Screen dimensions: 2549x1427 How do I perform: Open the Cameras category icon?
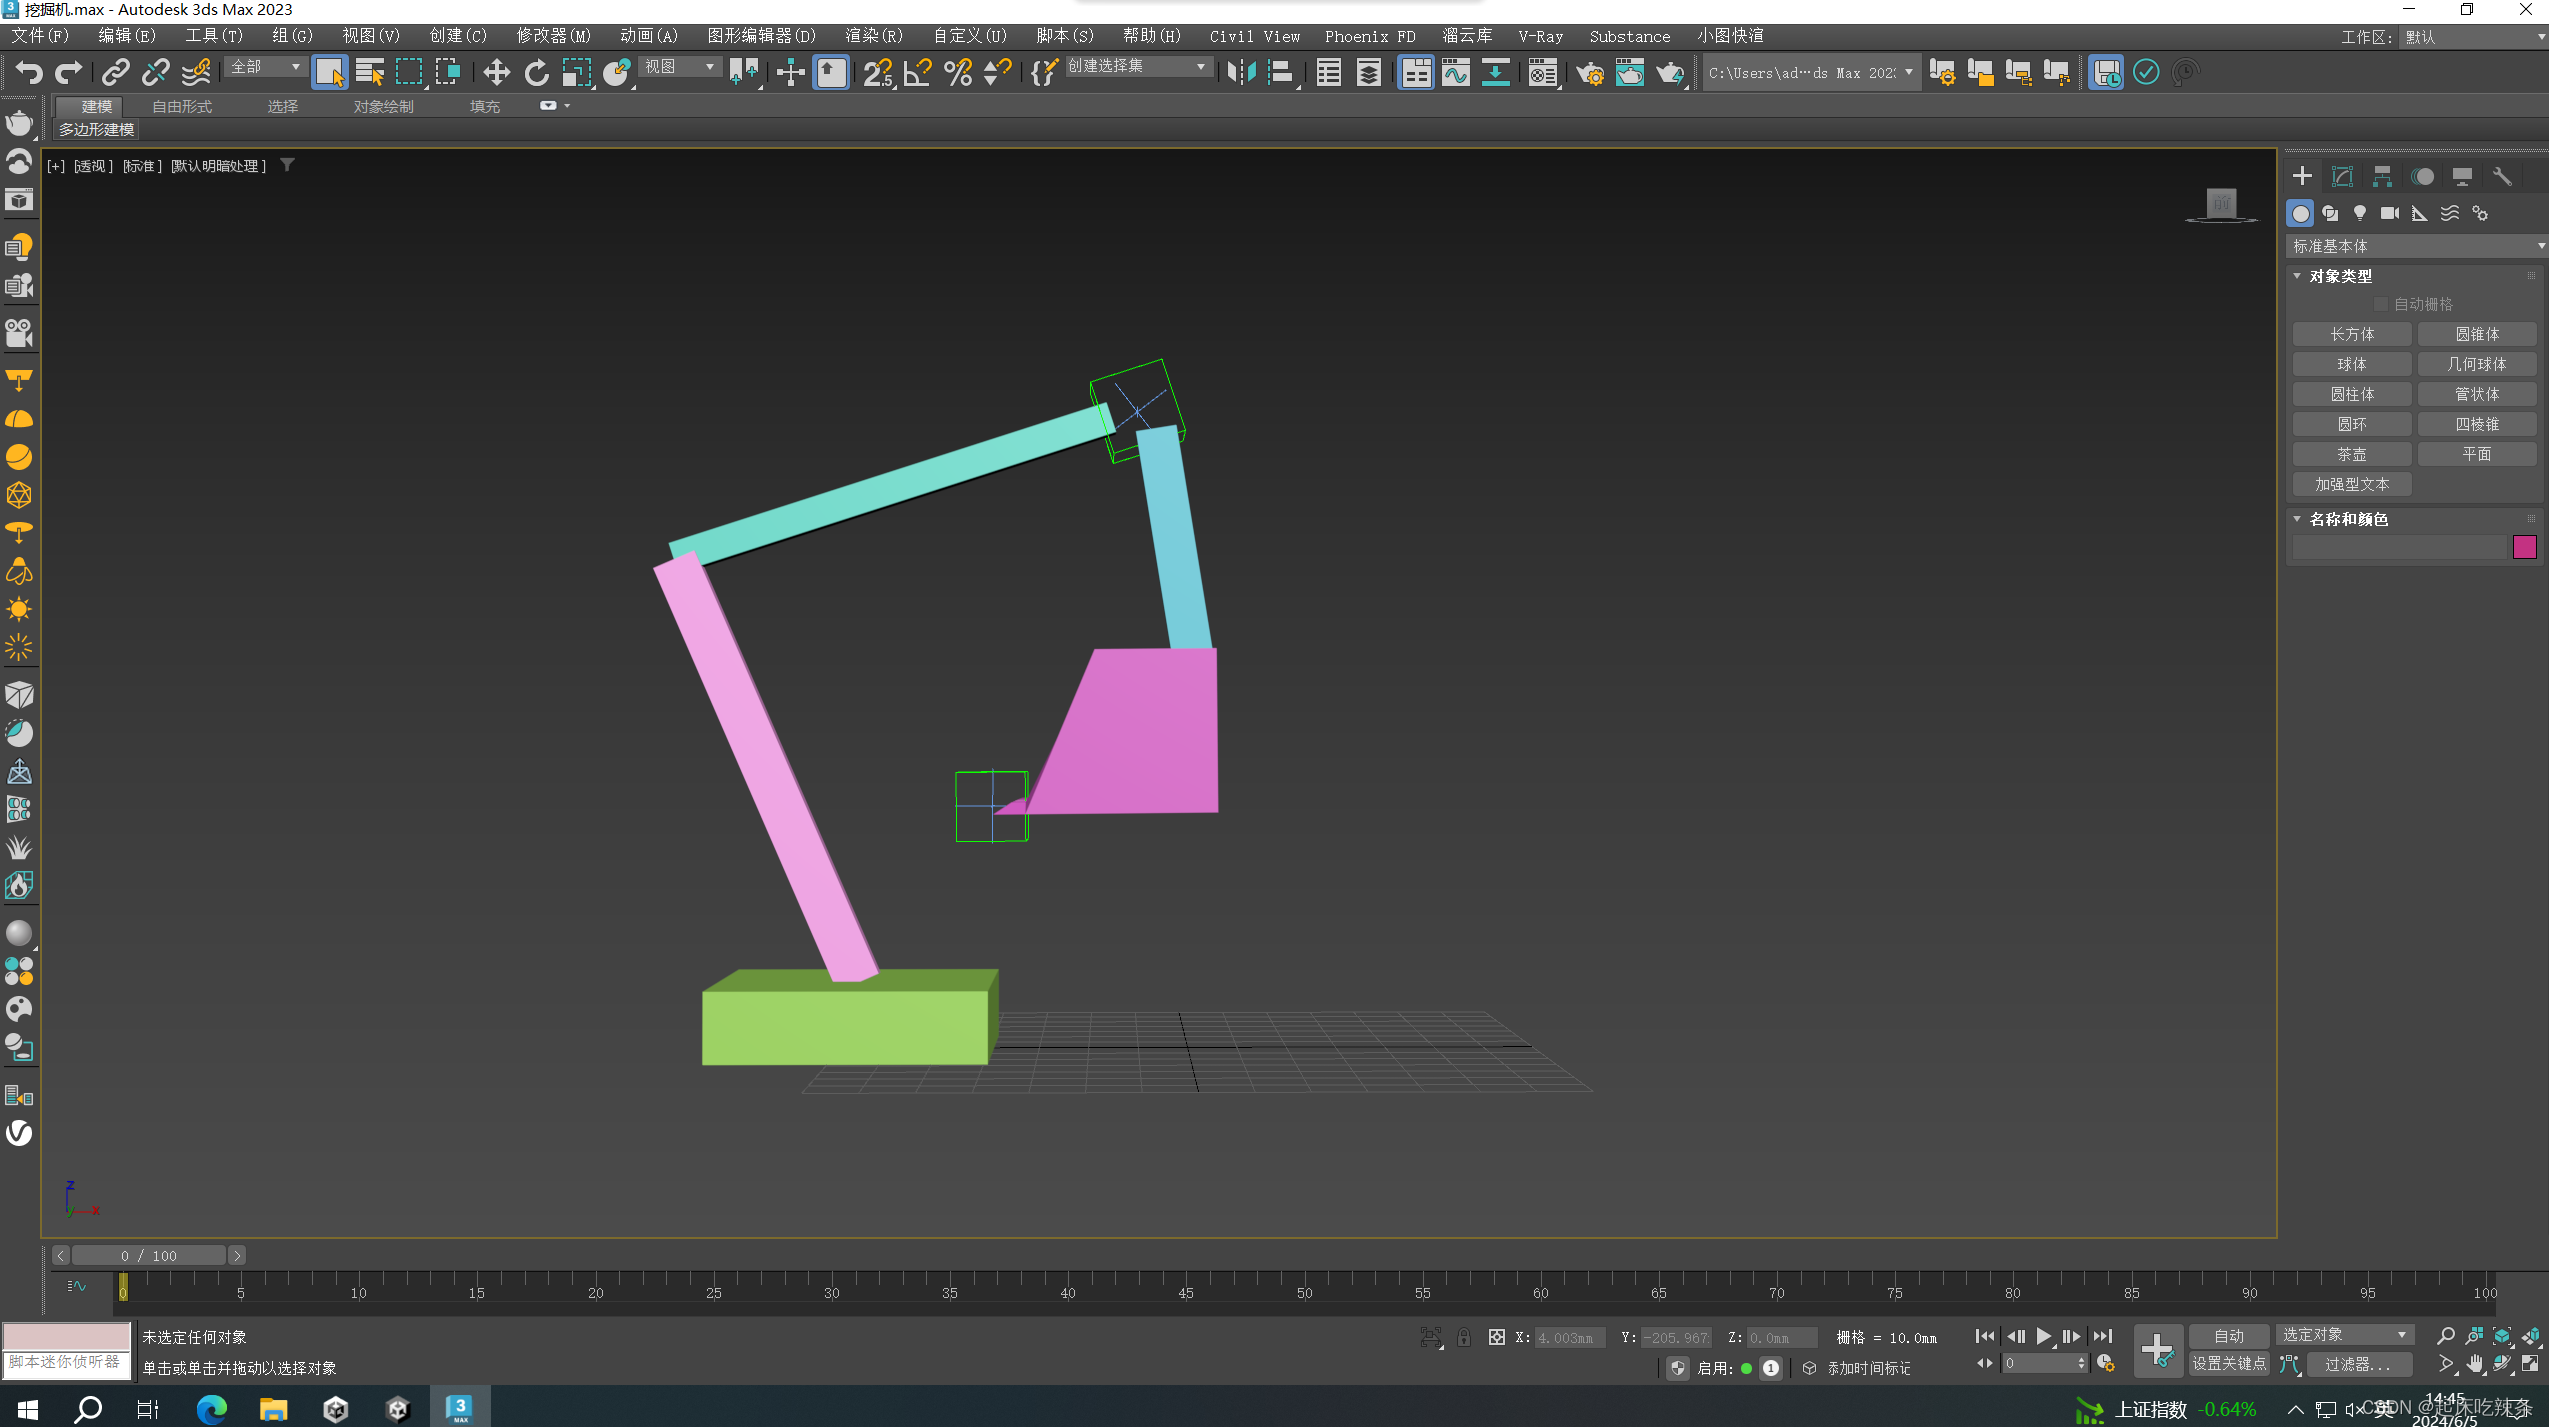pyautogui.click(x=2390, y=213)
